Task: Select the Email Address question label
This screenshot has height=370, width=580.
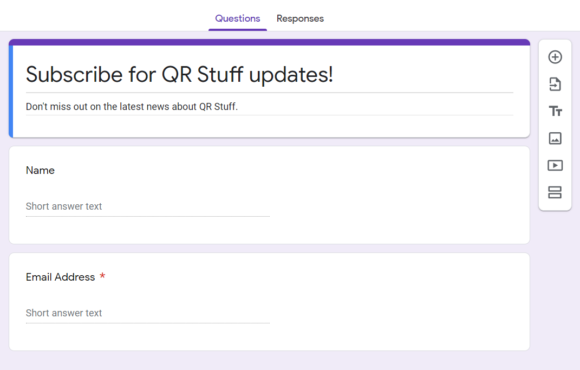Action: [60, 277]
